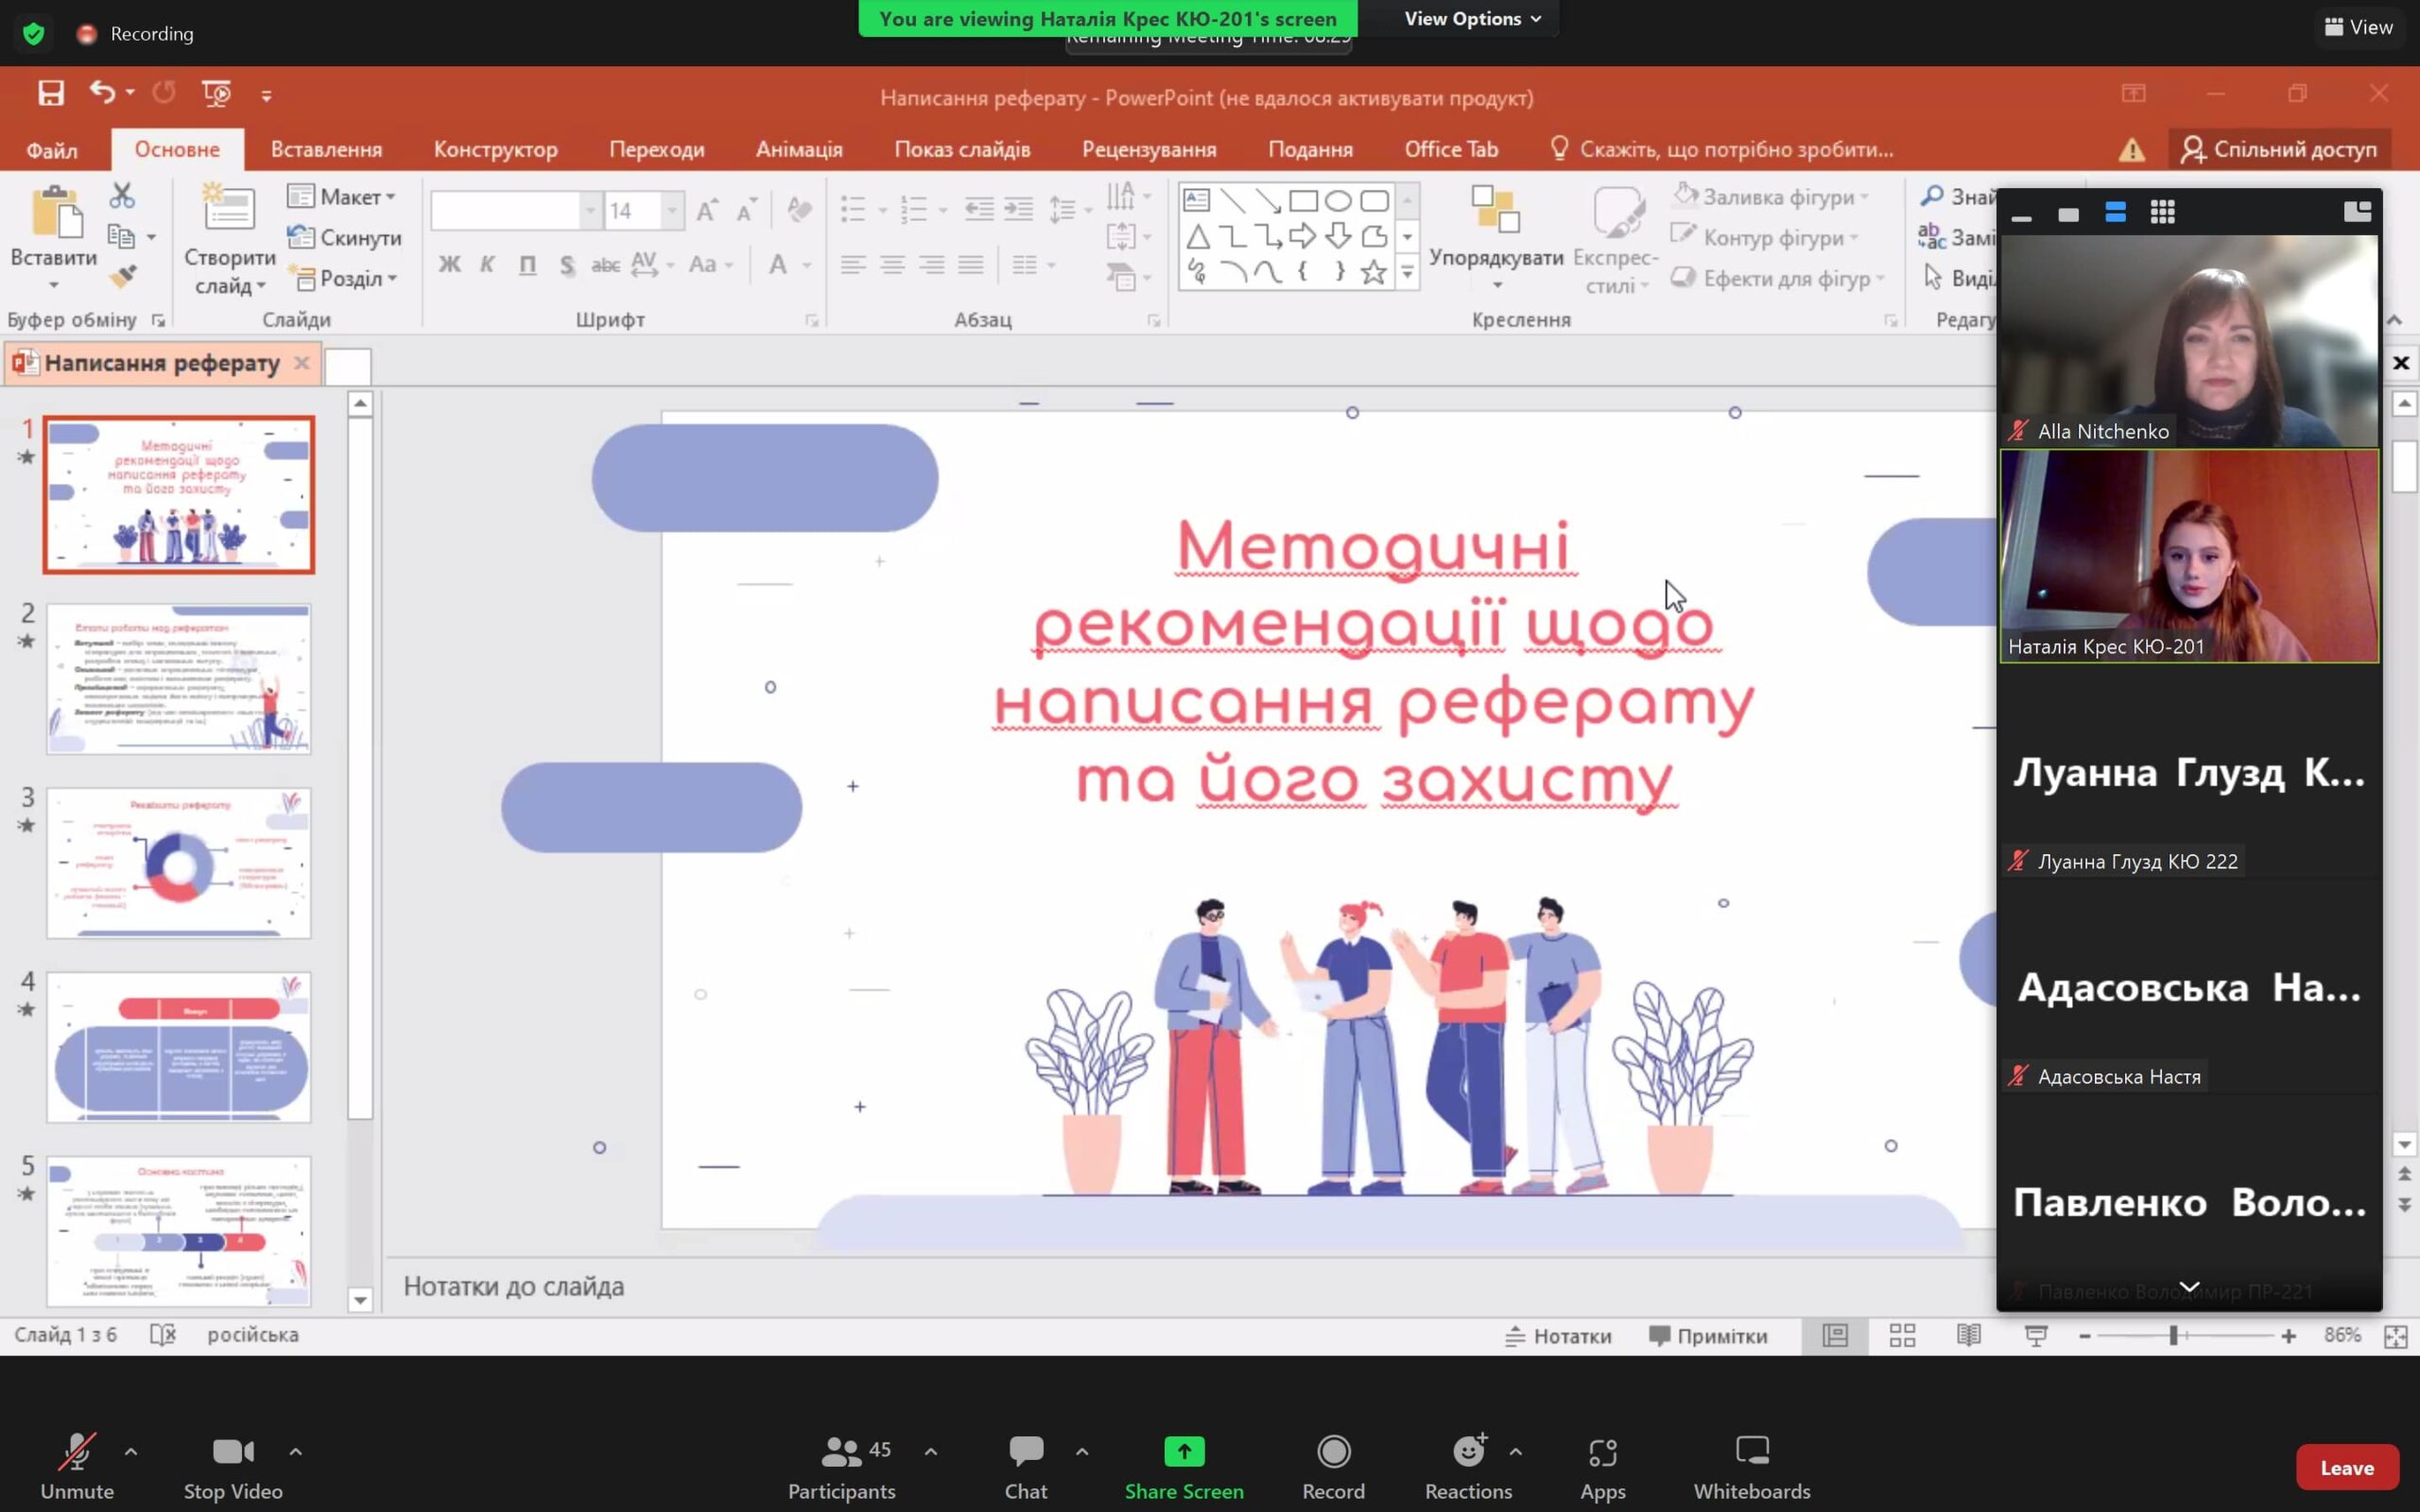Click the zoom out minus button

tap(2084, 1335)
